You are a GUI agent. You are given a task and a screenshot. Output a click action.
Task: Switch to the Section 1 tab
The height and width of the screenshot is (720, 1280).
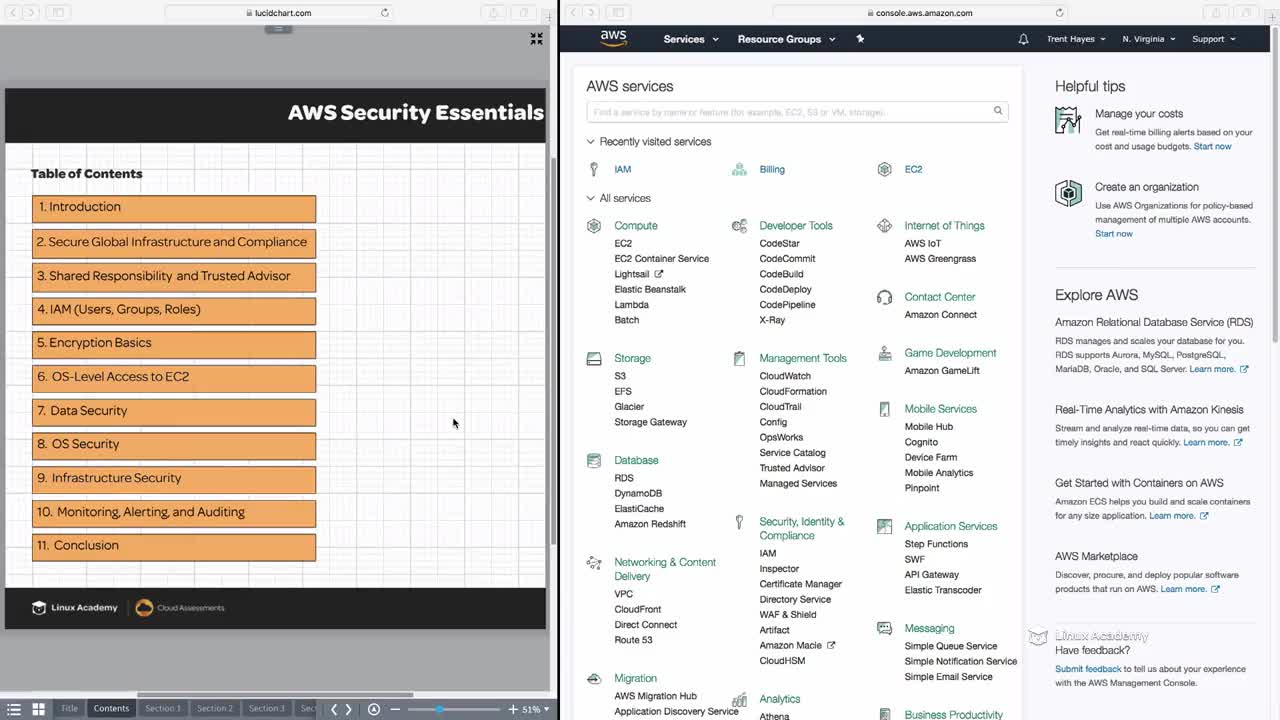point(163,709)
